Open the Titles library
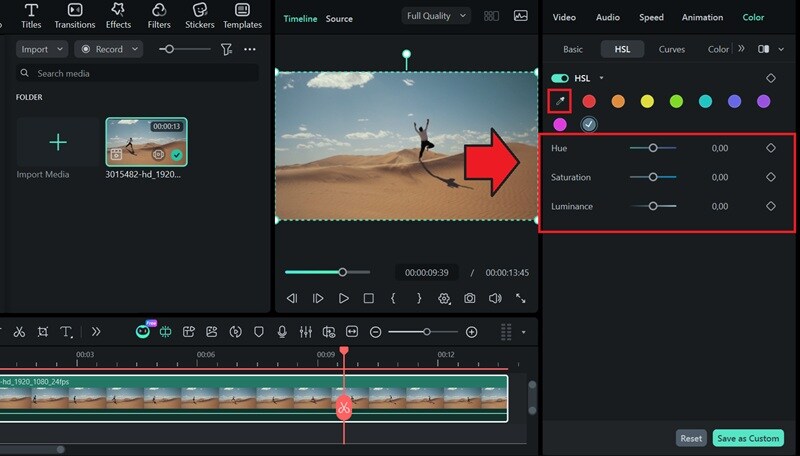Viewport: 800px width, 456px height. pos(31,16)
